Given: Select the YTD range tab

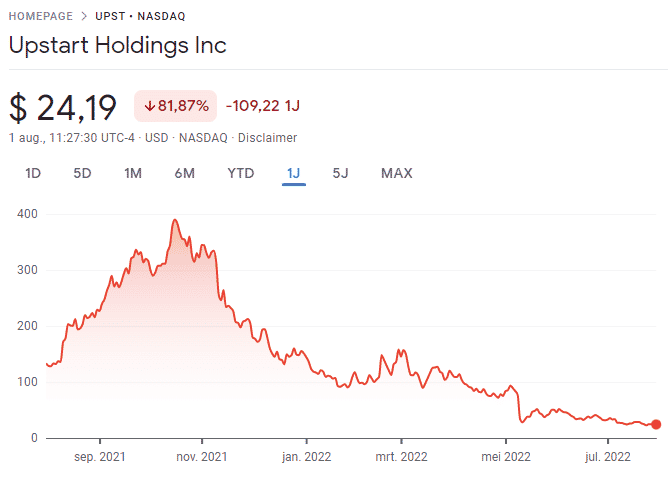Looking at the screenshot, I should [x=240, y=173].
